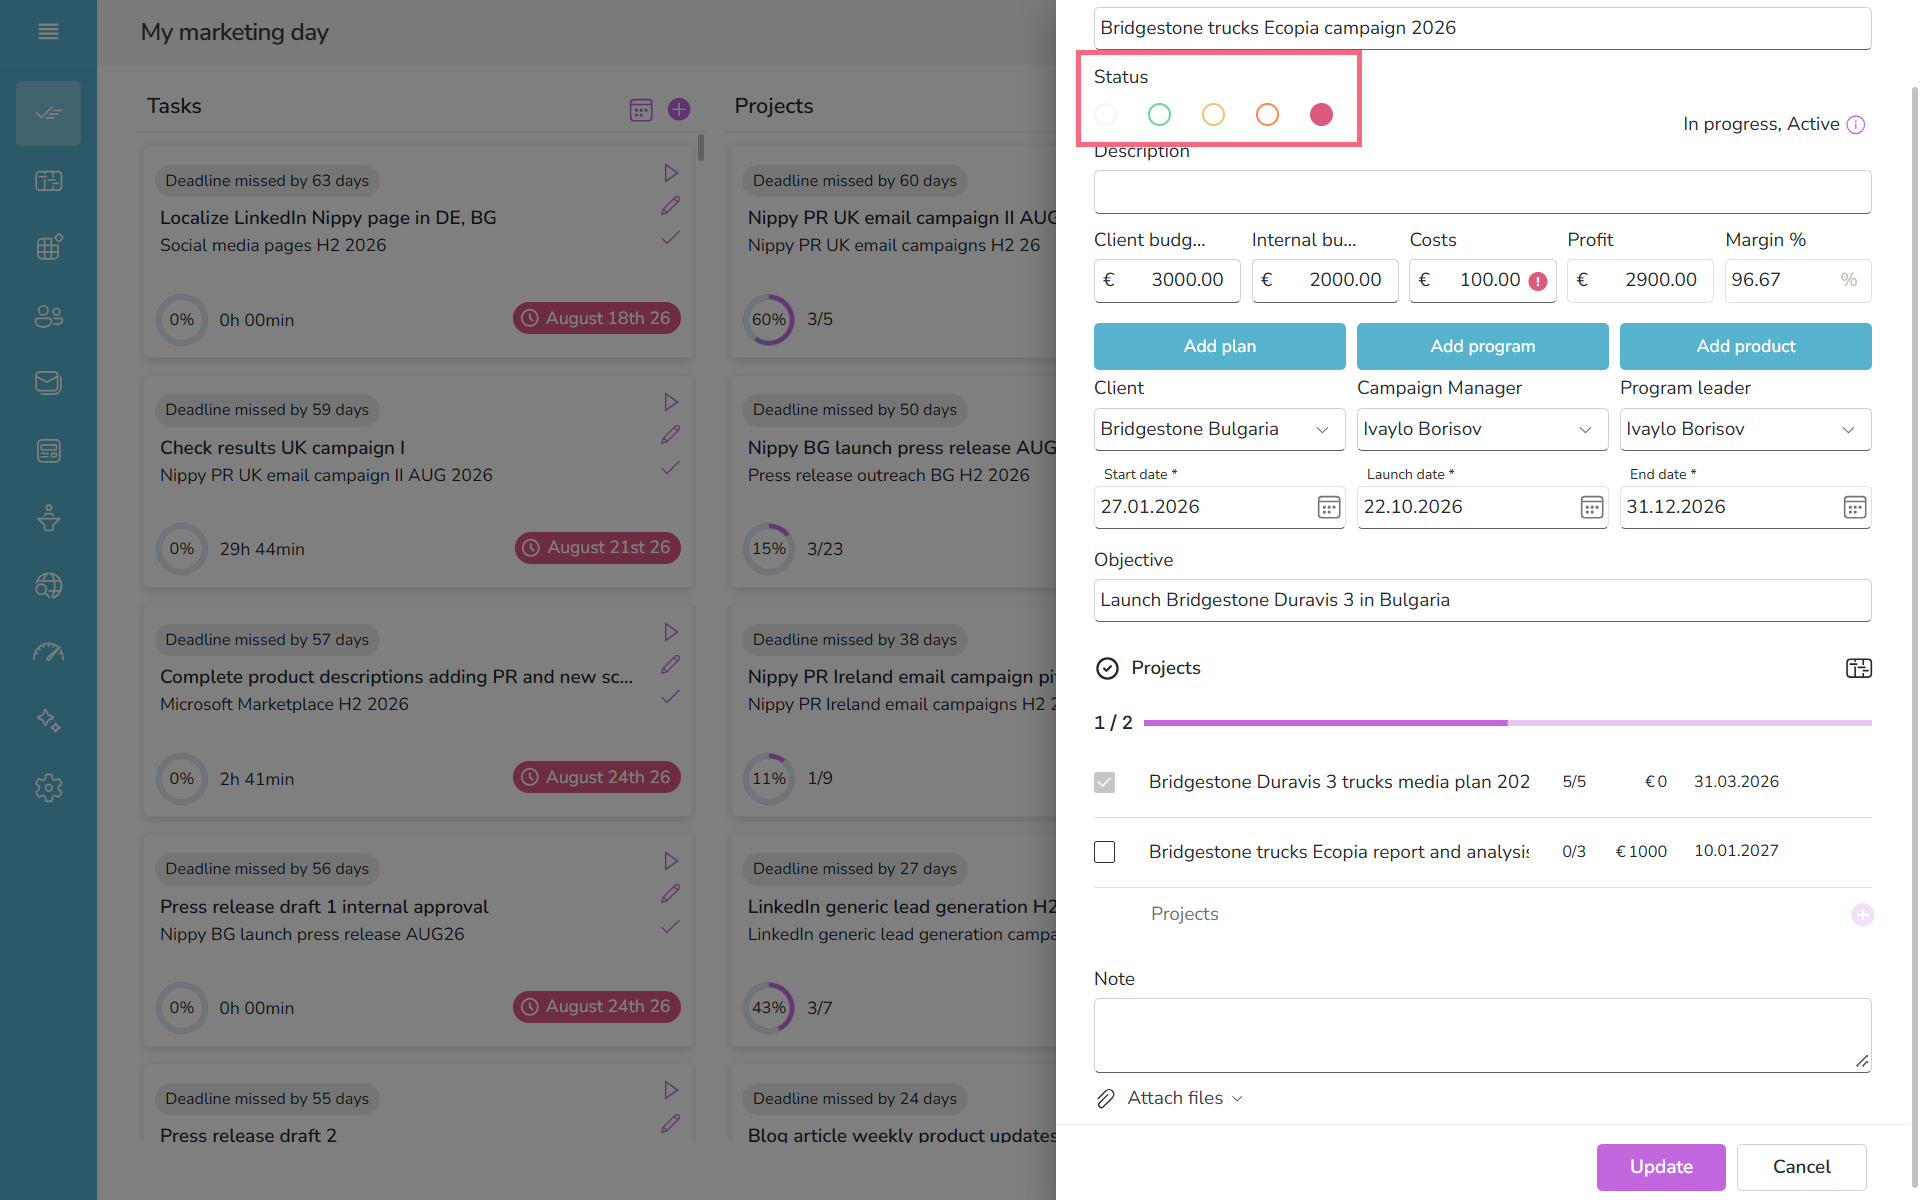Open projects board icon next to Projects
1920x1200 pixels.
(1859, 668)
